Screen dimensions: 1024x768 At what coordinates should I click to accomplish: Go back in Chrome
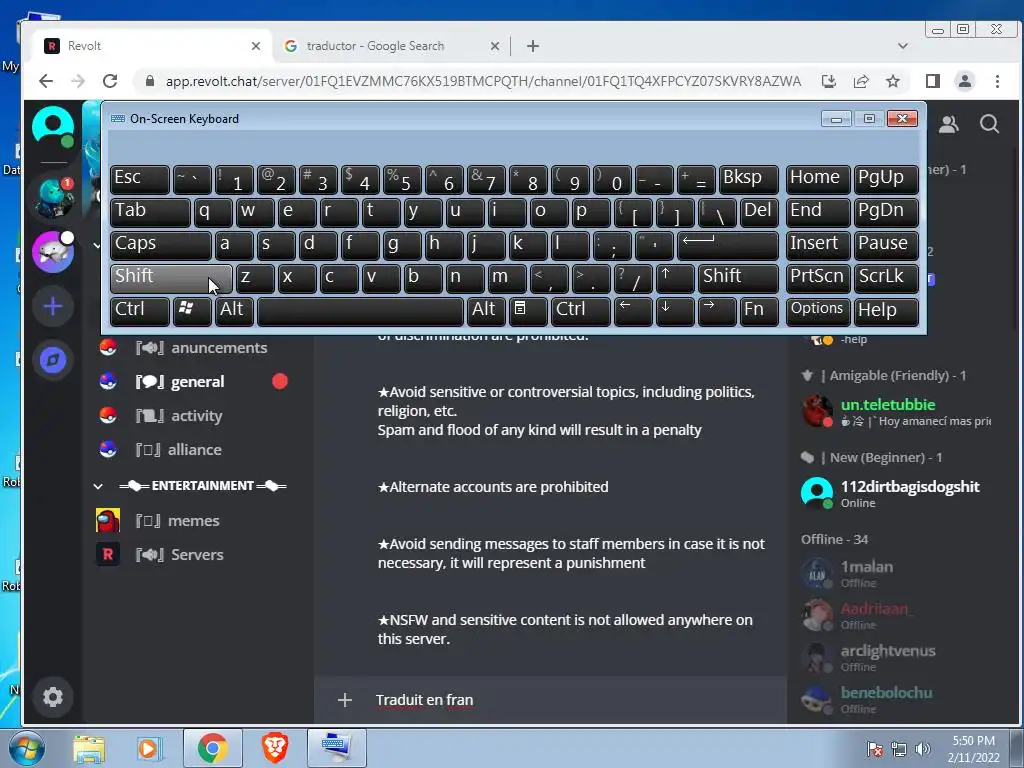[46, 81]
